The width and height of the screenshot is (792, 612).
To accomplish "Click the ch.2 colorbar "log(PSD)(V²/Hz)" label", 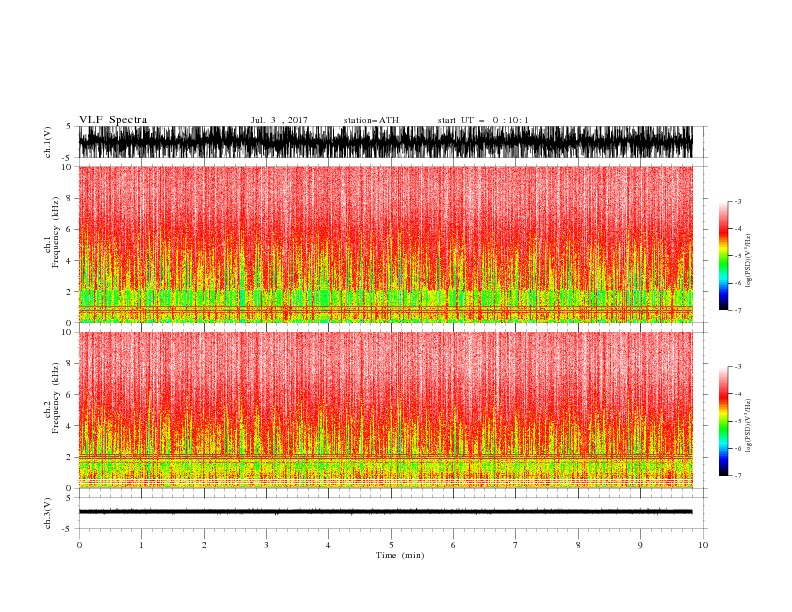I will point(748,426).
